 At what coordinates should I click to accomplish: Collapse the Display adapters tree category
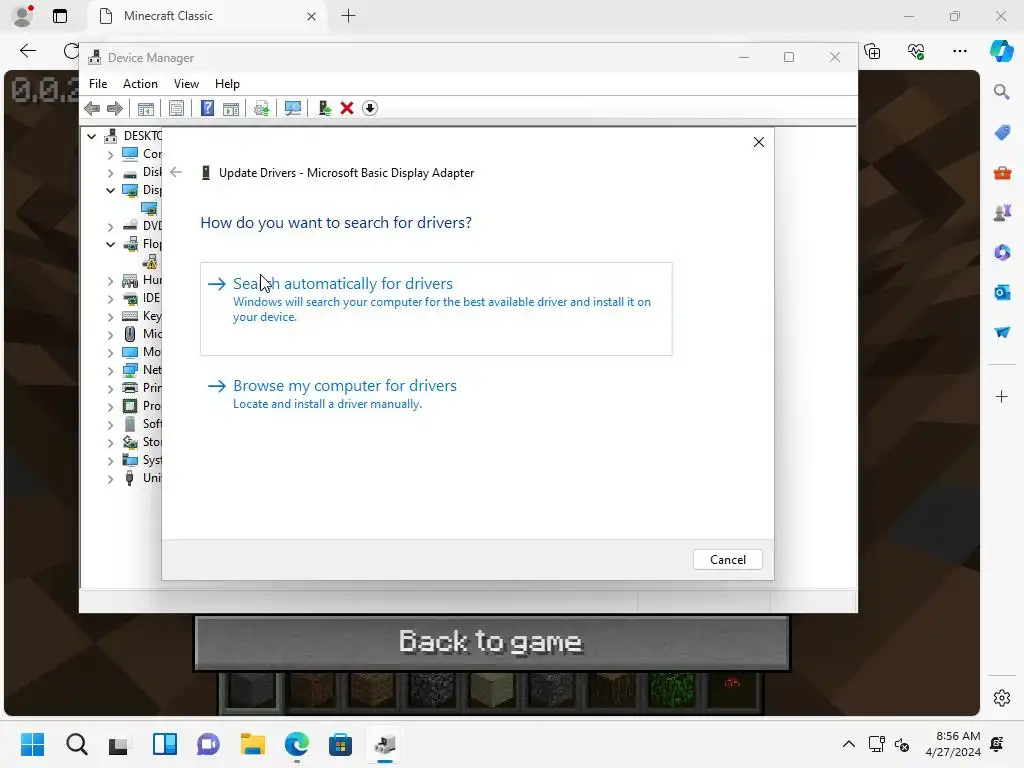[x=110, y=190]
